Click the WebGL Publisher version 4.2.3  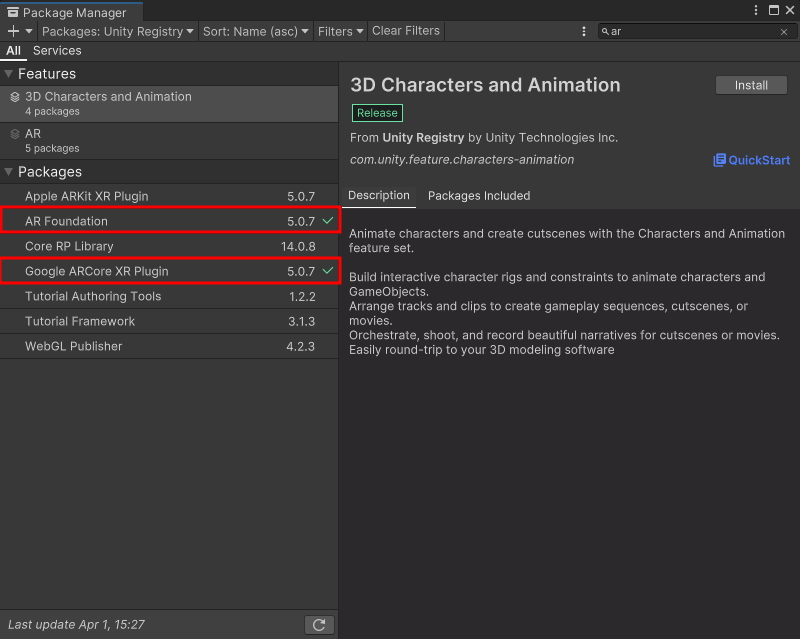(301, 347)
